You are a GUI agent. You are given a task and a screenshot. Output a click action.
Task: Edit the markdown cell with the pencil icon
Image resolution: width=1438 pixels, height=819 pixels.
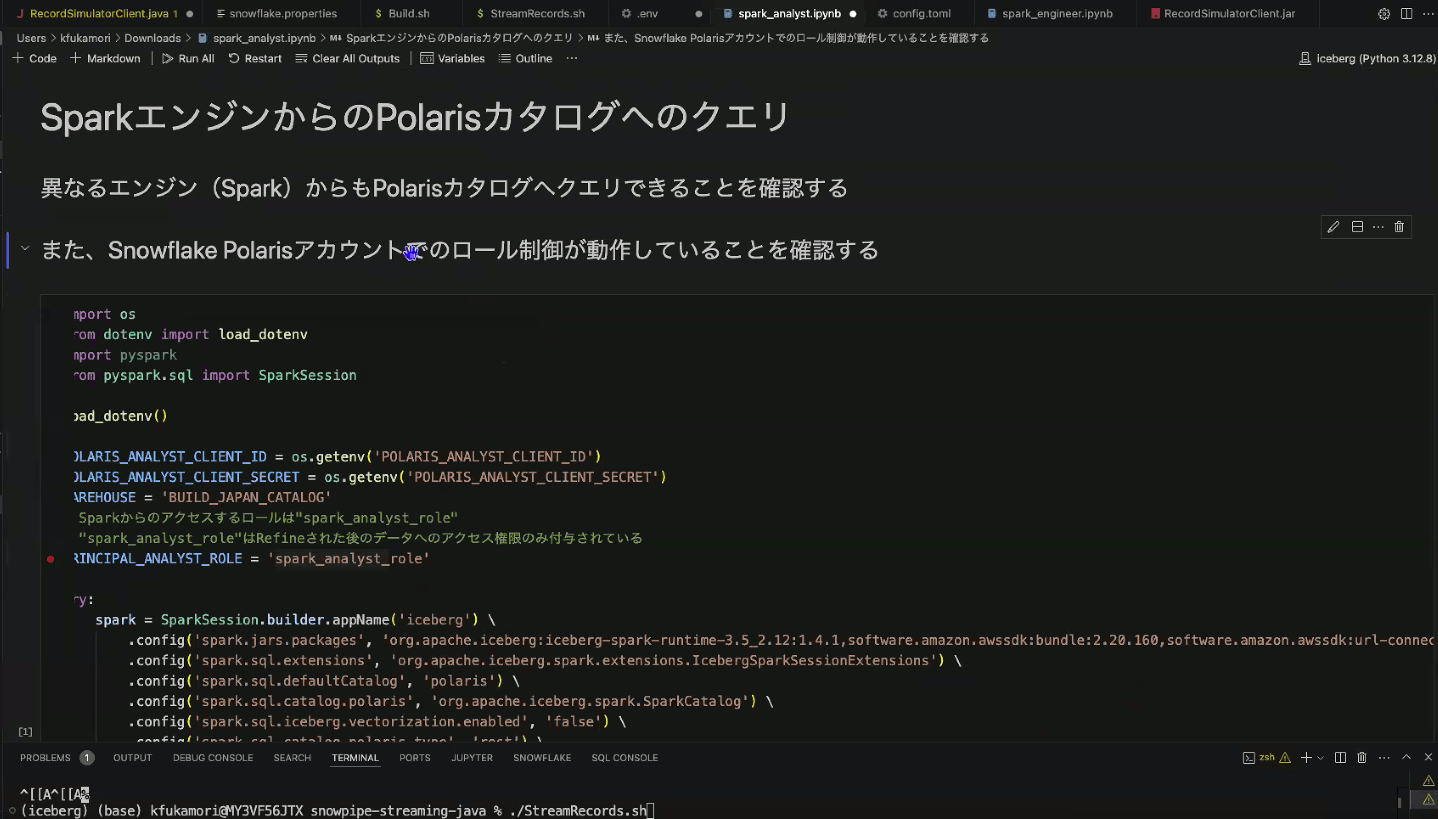pos(1333,227)
